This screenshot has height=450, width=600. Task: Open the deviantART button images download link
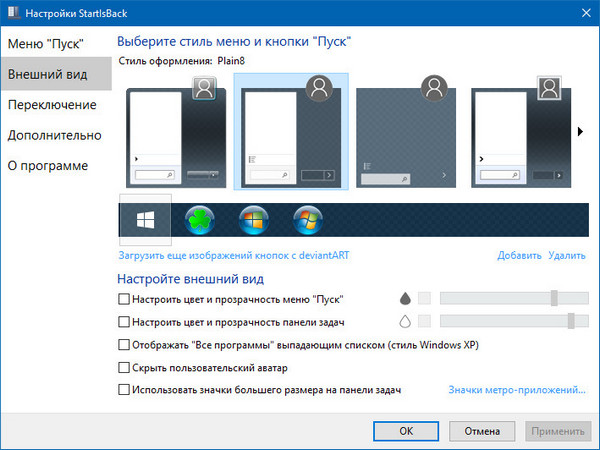pos(234,255)
